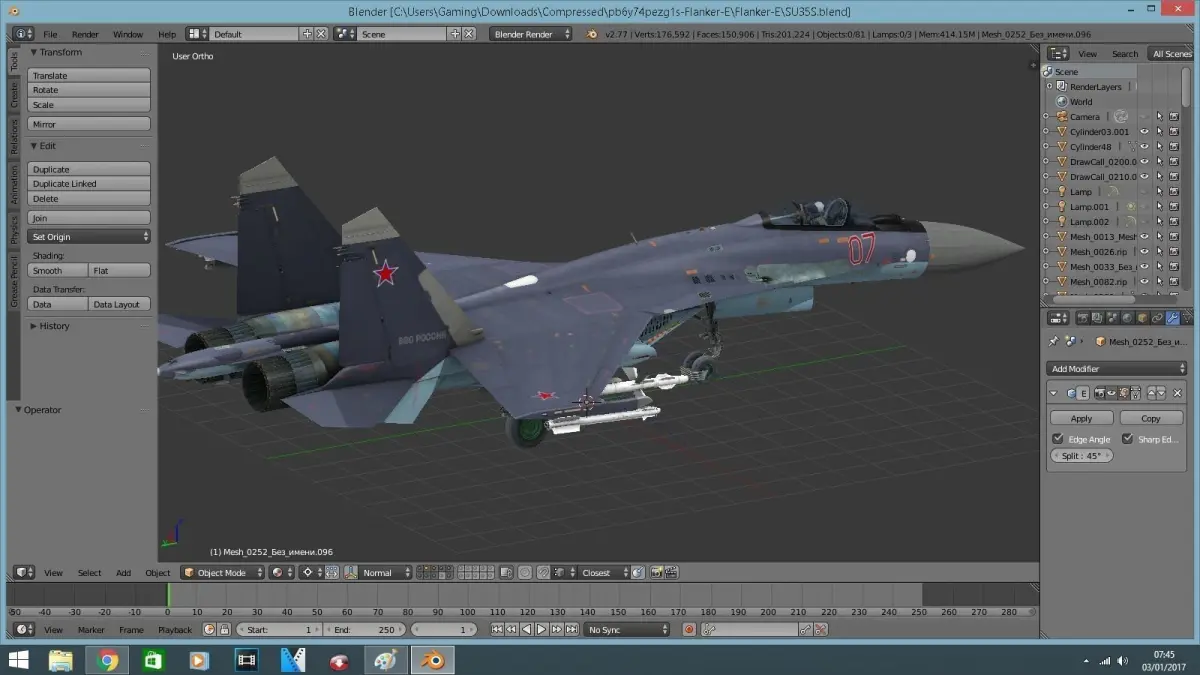Image resolution: width=1200 pixels, height=675 pixels.
Task: Open the Blender Render engine dropdown
Action: tap(531, 34)
